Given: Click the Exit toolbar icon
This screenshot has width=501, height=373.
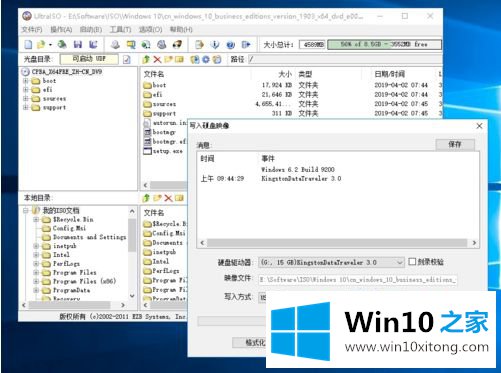Looking at the screenshot, I should pos(246,44).
